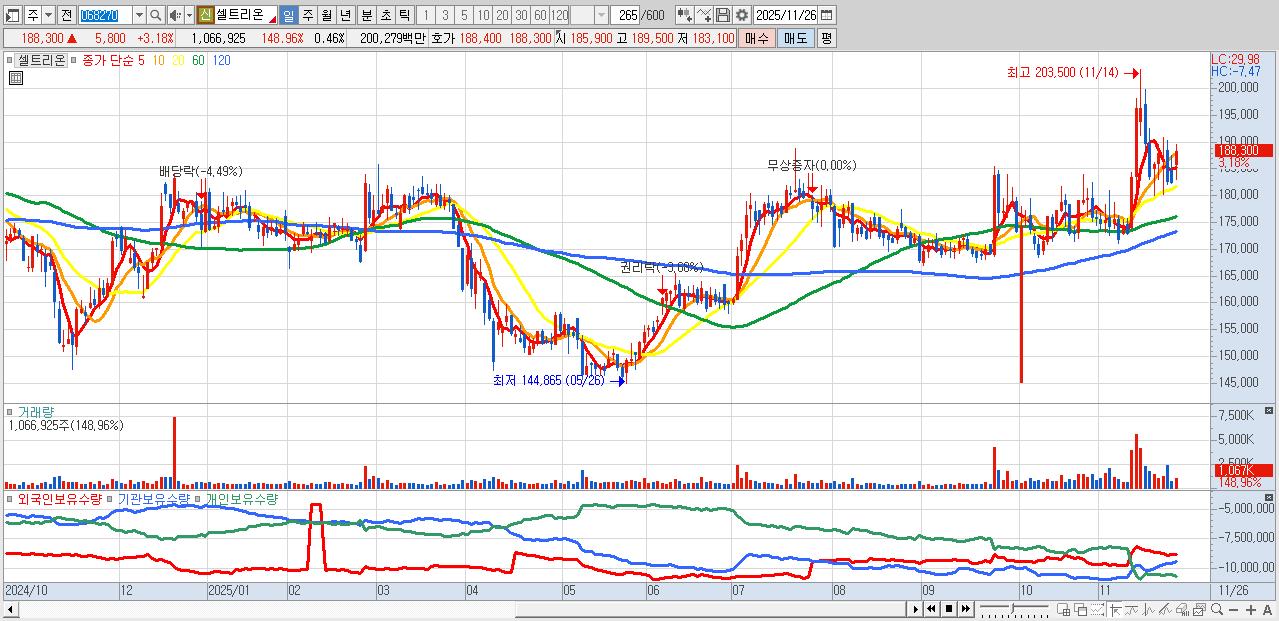Toggle the small square before 거래량 label

tap(9, 411)
